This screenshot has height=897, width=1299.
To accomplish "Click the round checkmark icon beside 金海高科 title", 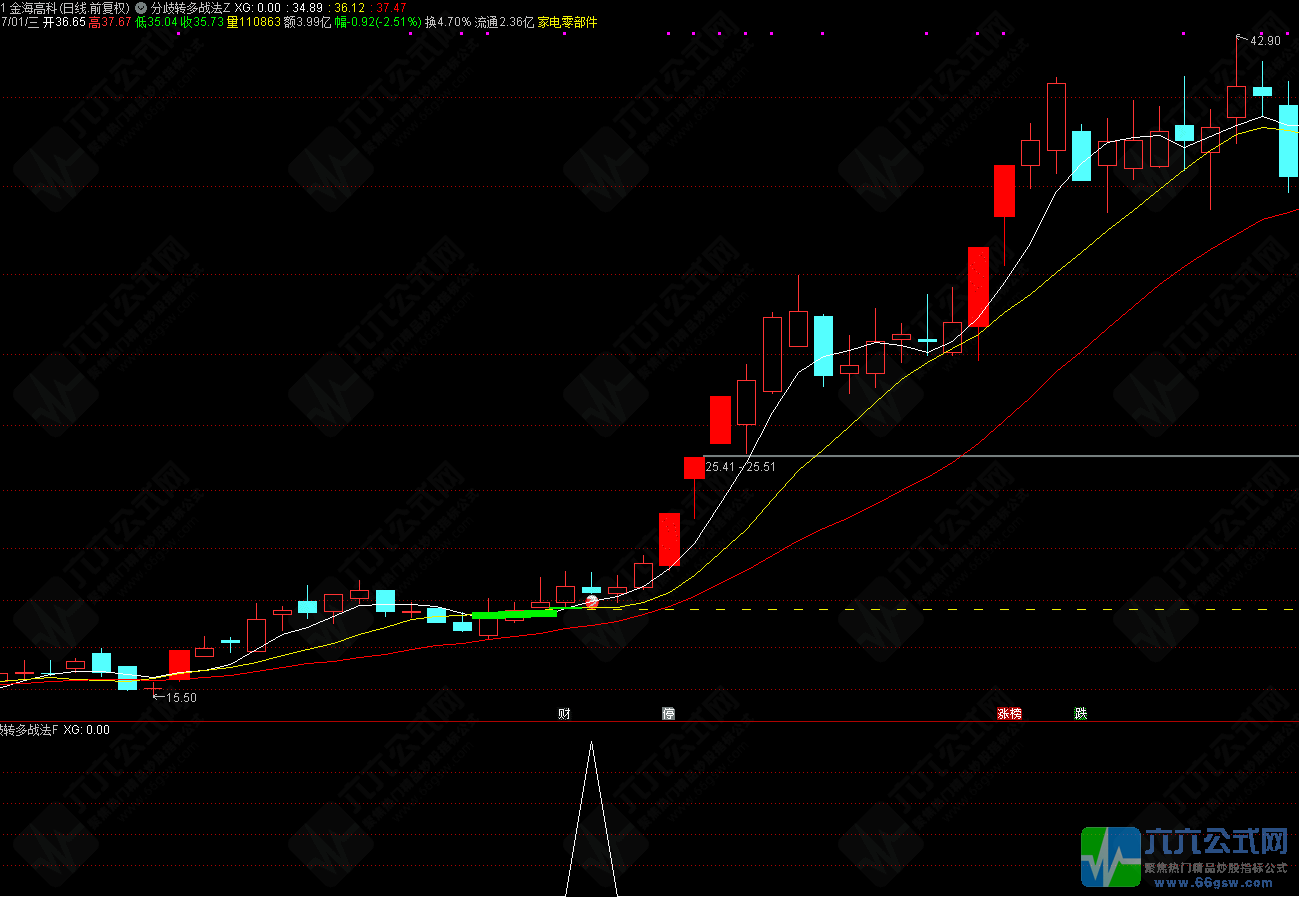I will tap(141, 7).
